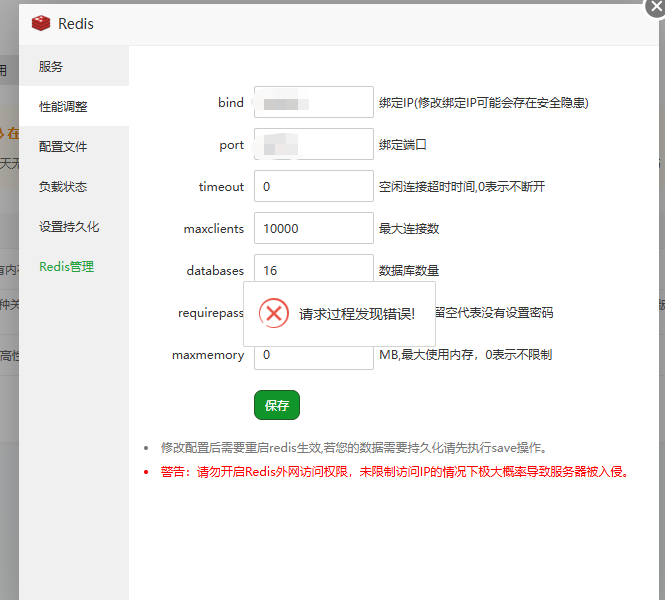Focus the bind IP input field
The height and width of the screenshot is (600, 665).
tap(314, 102)
